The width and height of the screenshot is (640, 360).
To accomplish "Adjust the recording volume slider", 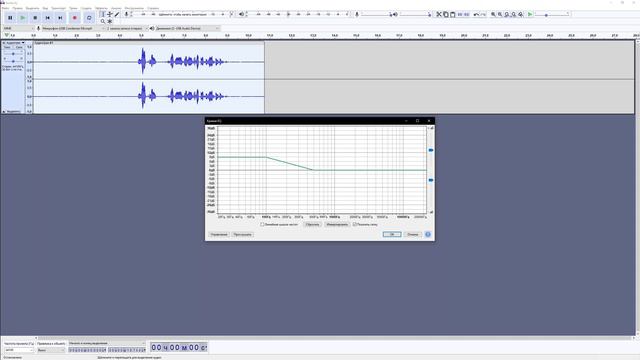I will pos(376,14).
